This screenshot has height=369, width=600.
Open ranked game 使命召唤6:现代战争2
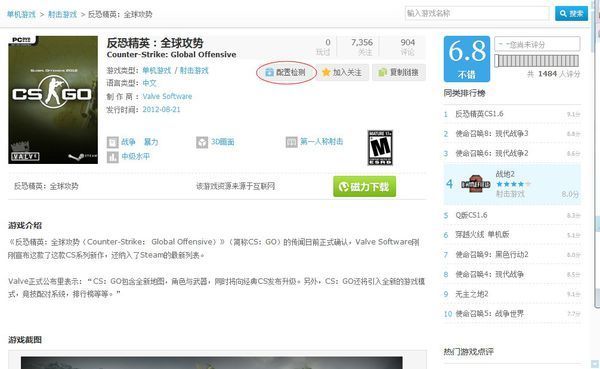[492, 153]
